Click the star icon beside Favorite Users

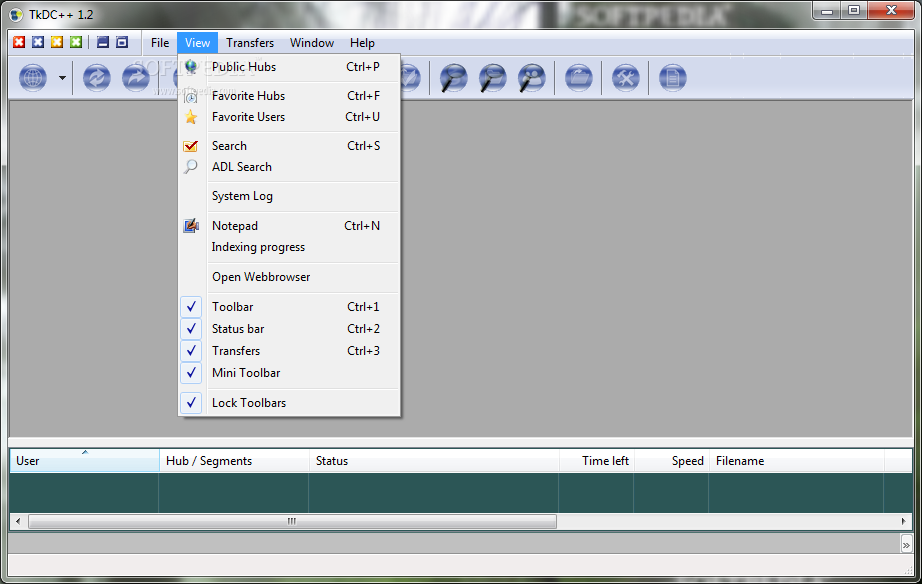coord(191,117)
